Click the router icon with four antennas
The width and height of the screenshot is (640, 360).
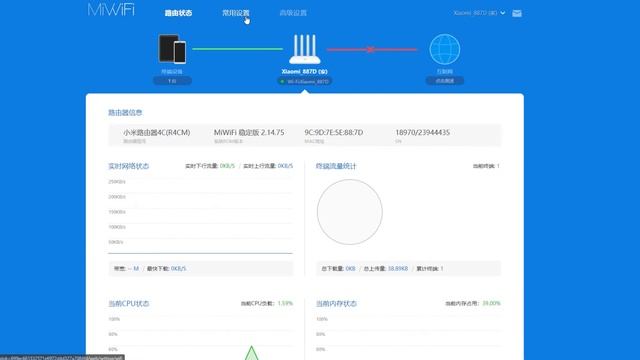point(304,49)
